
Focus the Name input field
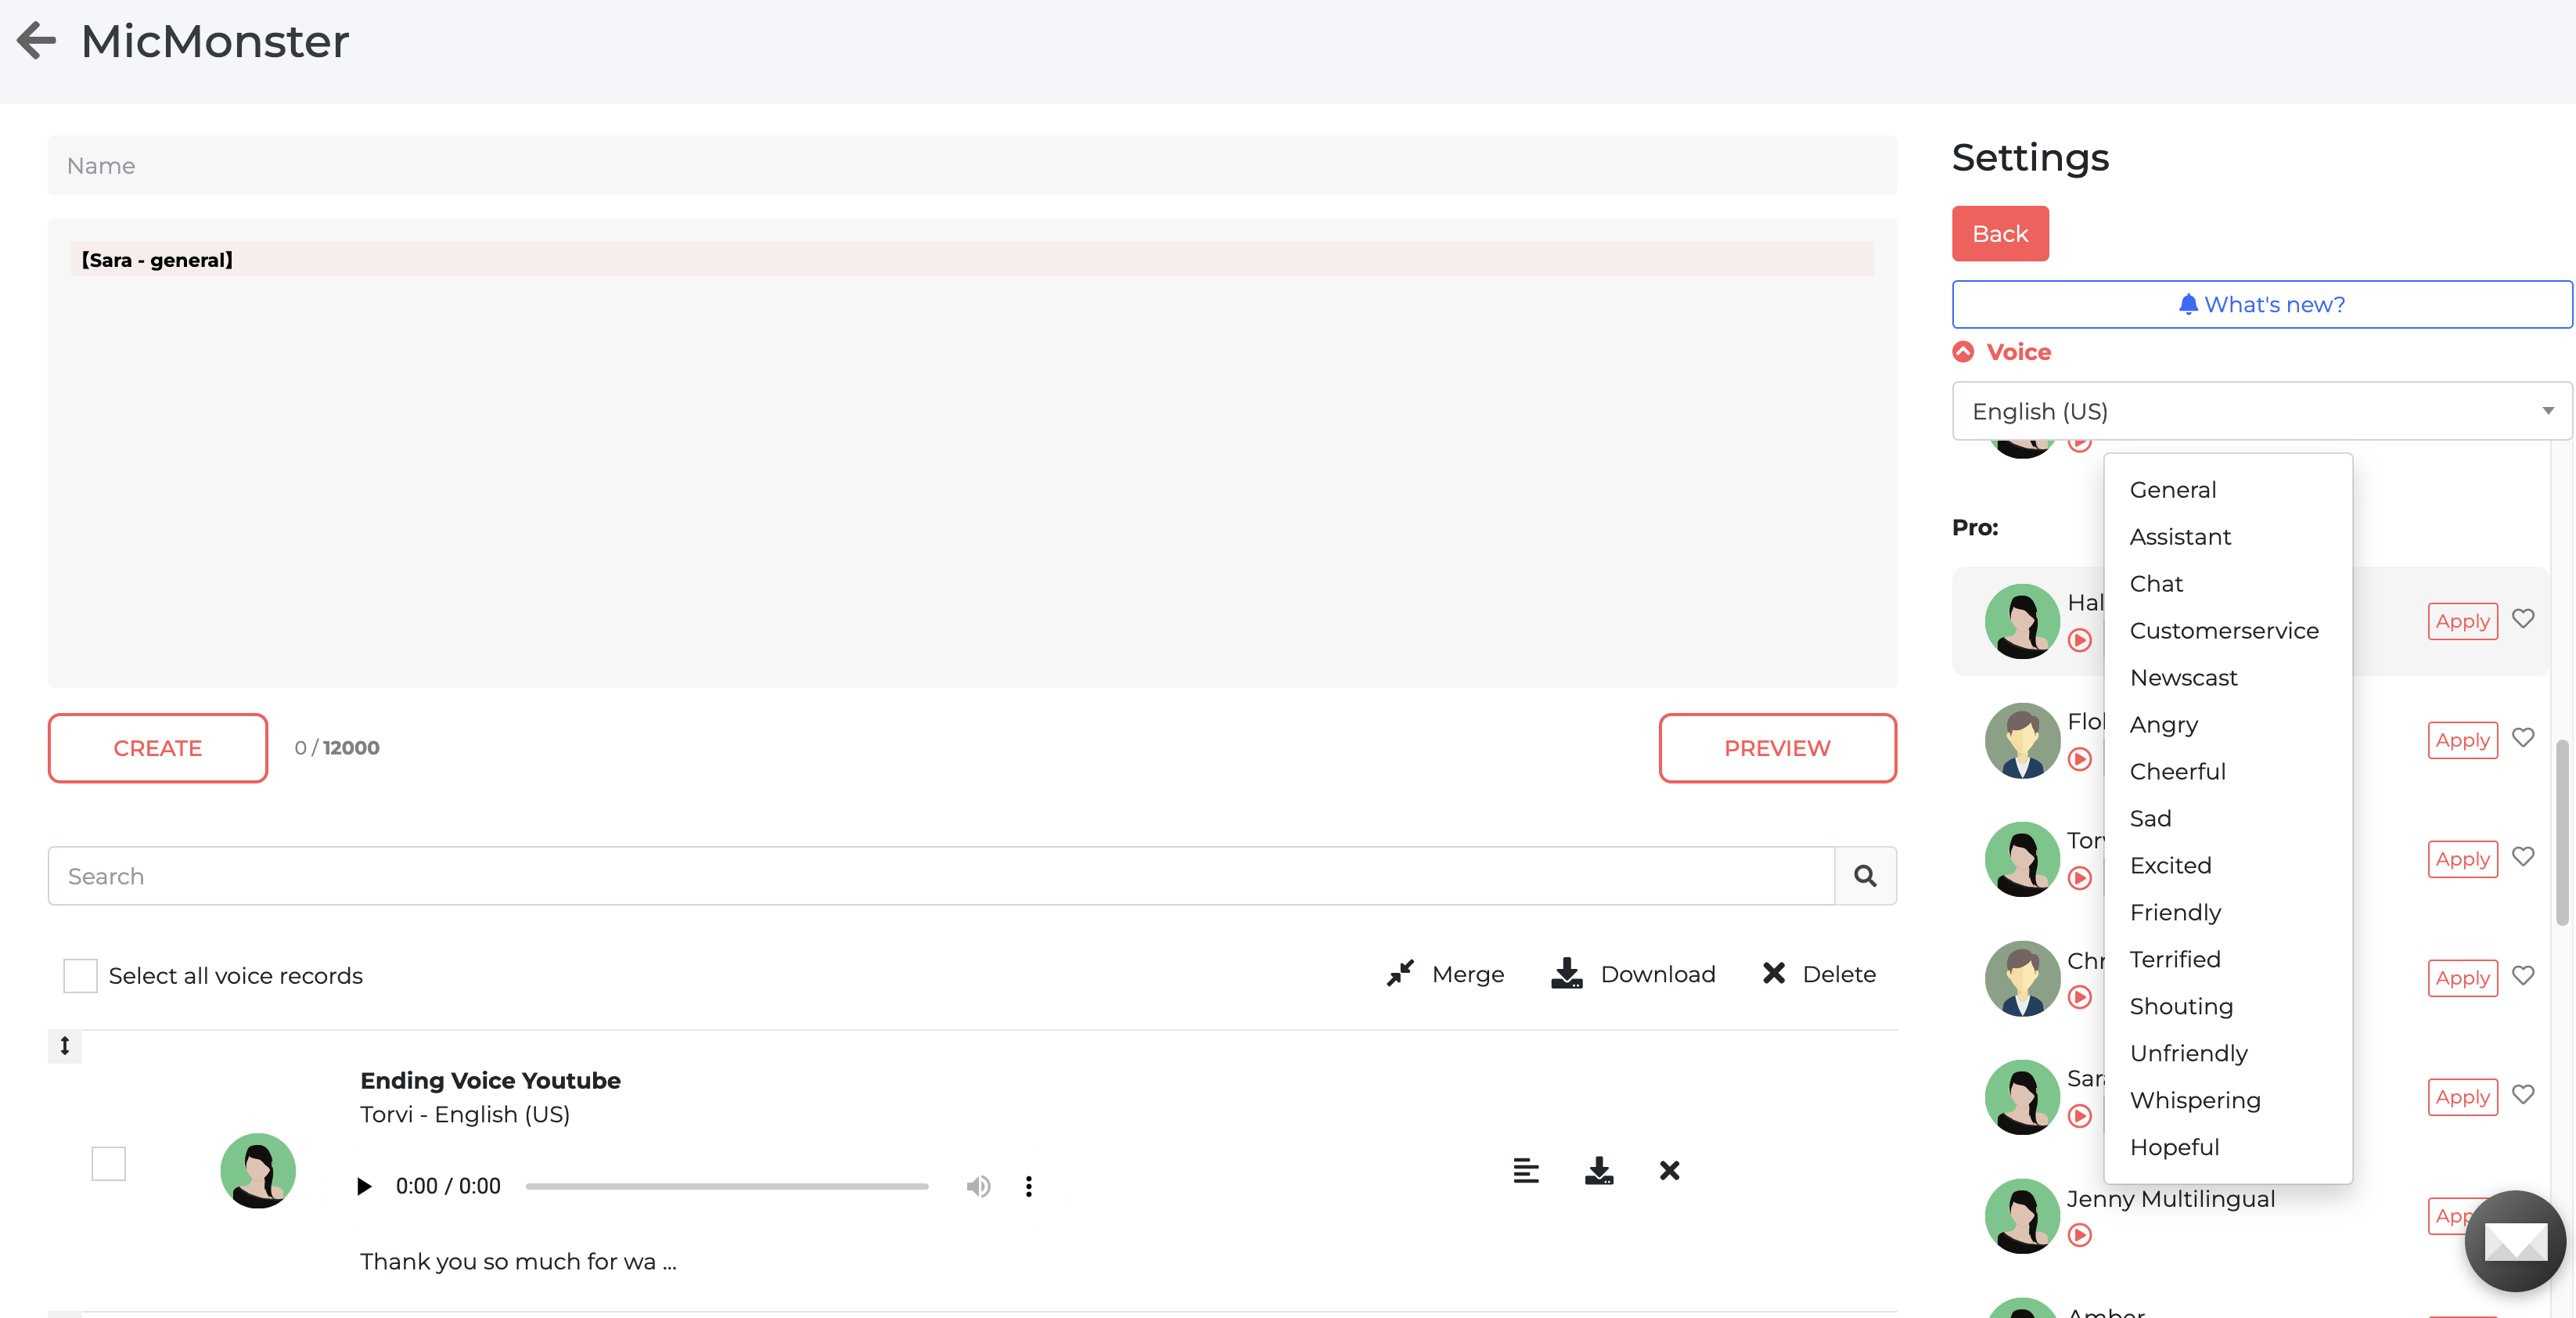972,165
